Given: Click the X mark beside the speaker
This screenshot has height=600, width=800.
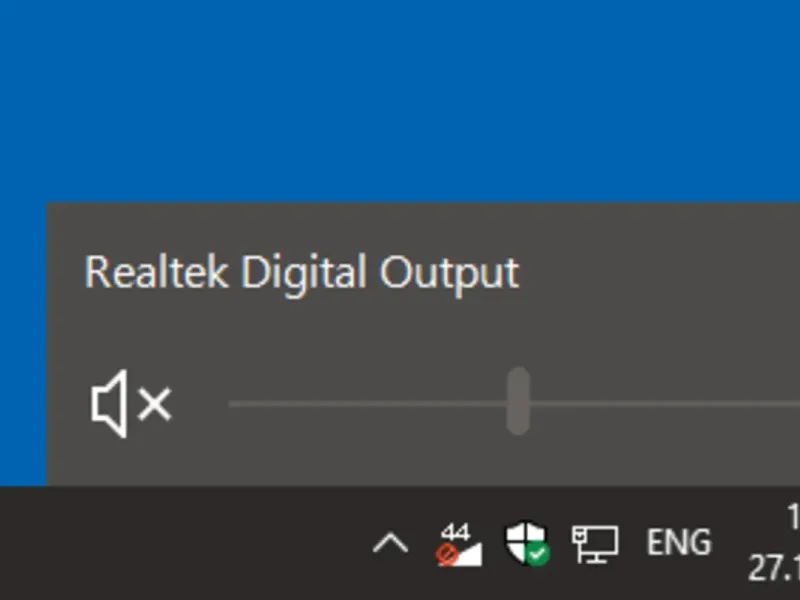Looking at the screenshot, I should click(x=155, y=404).
